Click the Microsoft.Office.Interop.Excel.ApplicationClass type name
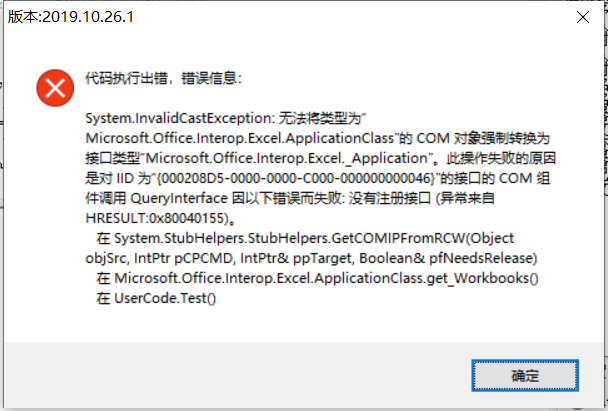608x411 pixels. coord(240,138)
